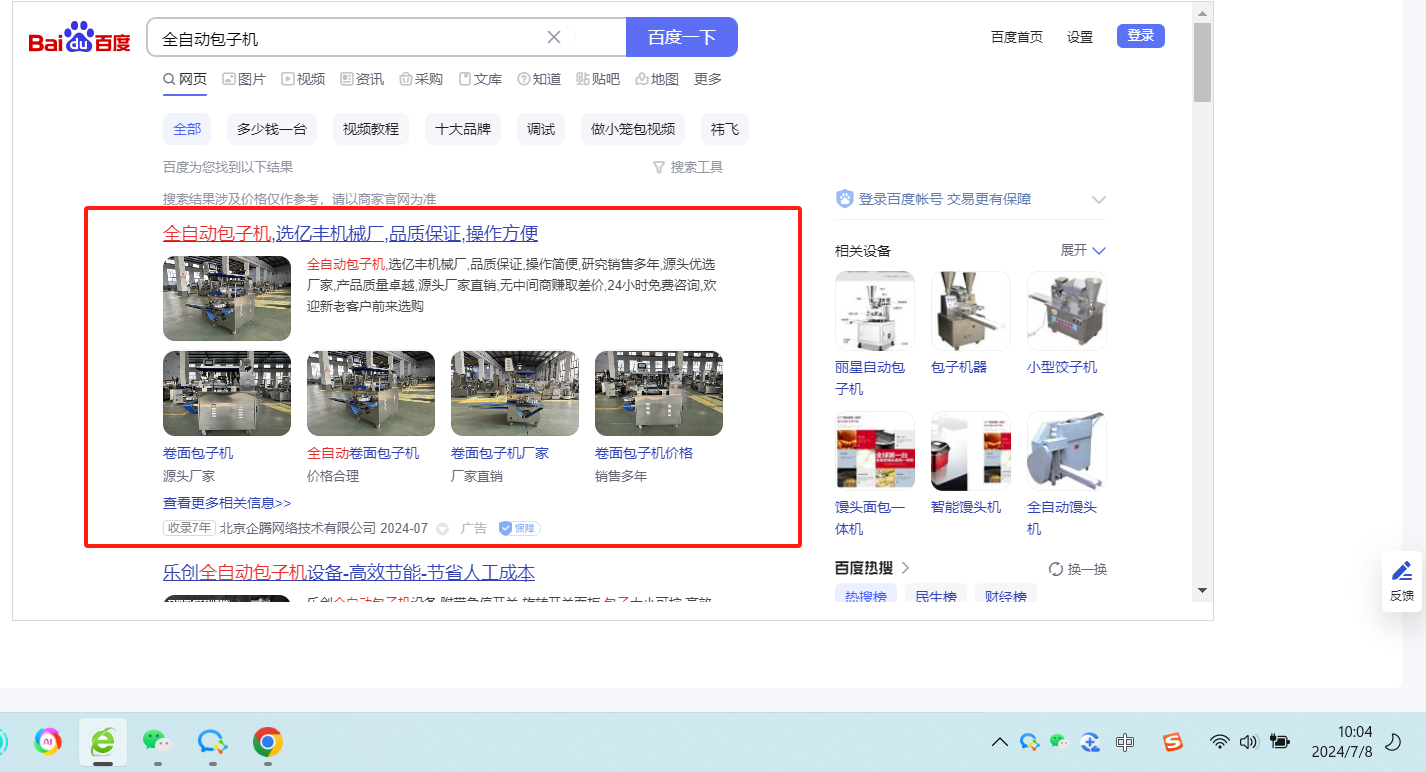Click the battery tray icon
Screen dimensions: 1426x772
(x=1279, y=742)
